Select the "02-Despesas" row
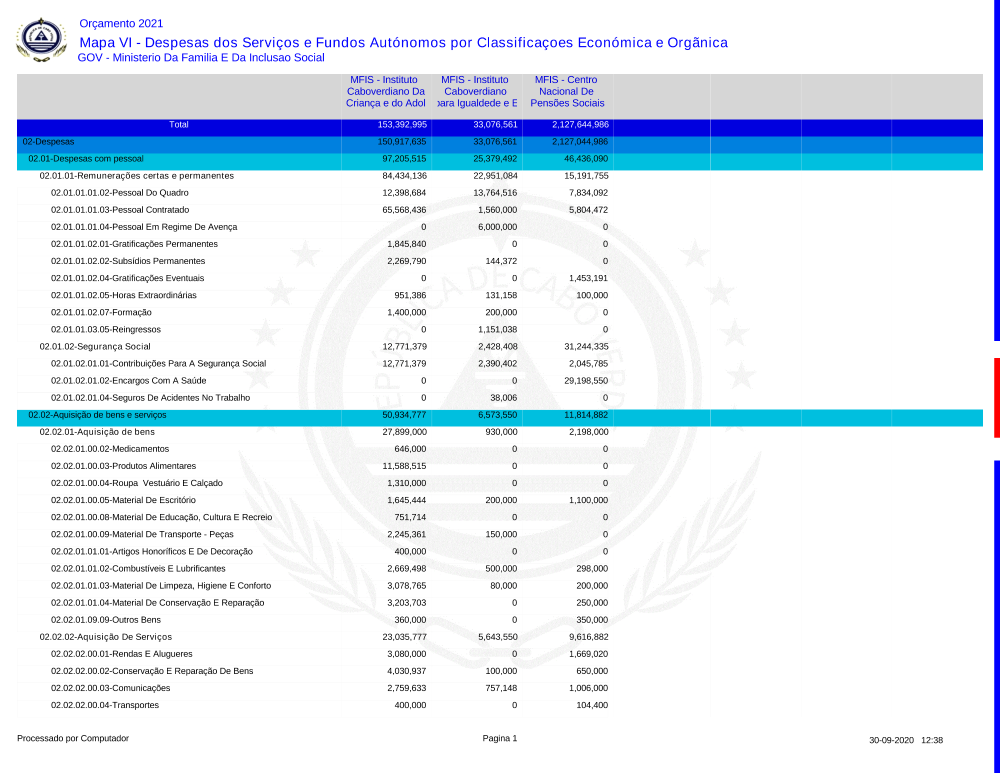This screenshot has width=1000, height=773. click(48, 142)
